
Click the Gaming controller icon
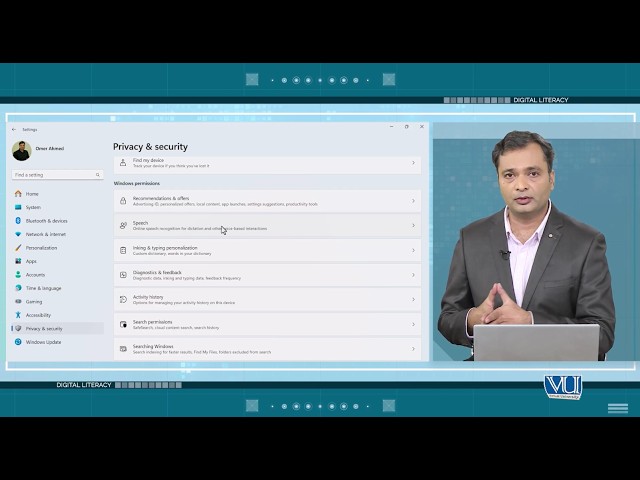[x=18, y=301]
